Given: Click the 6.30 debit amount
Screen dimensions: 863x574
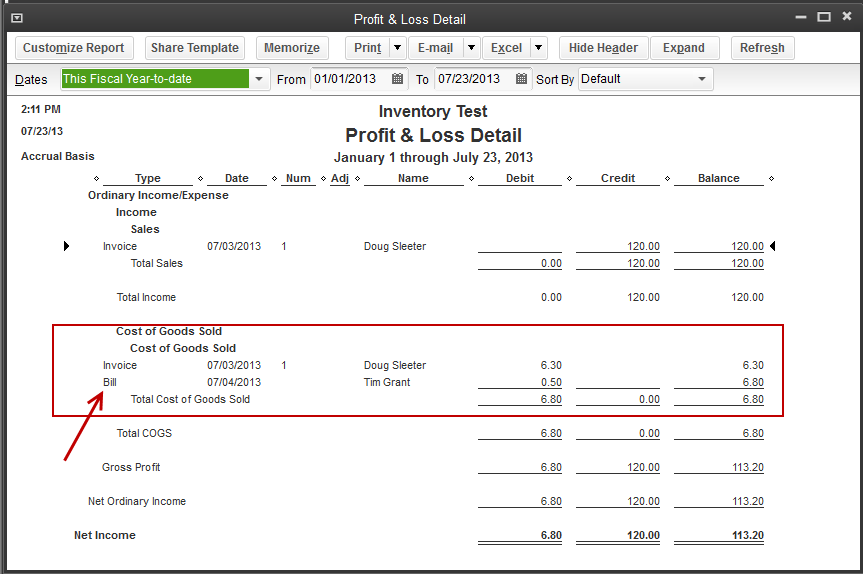Looking at the screenshot, I should pyautogui.click(x=551, y=365).
